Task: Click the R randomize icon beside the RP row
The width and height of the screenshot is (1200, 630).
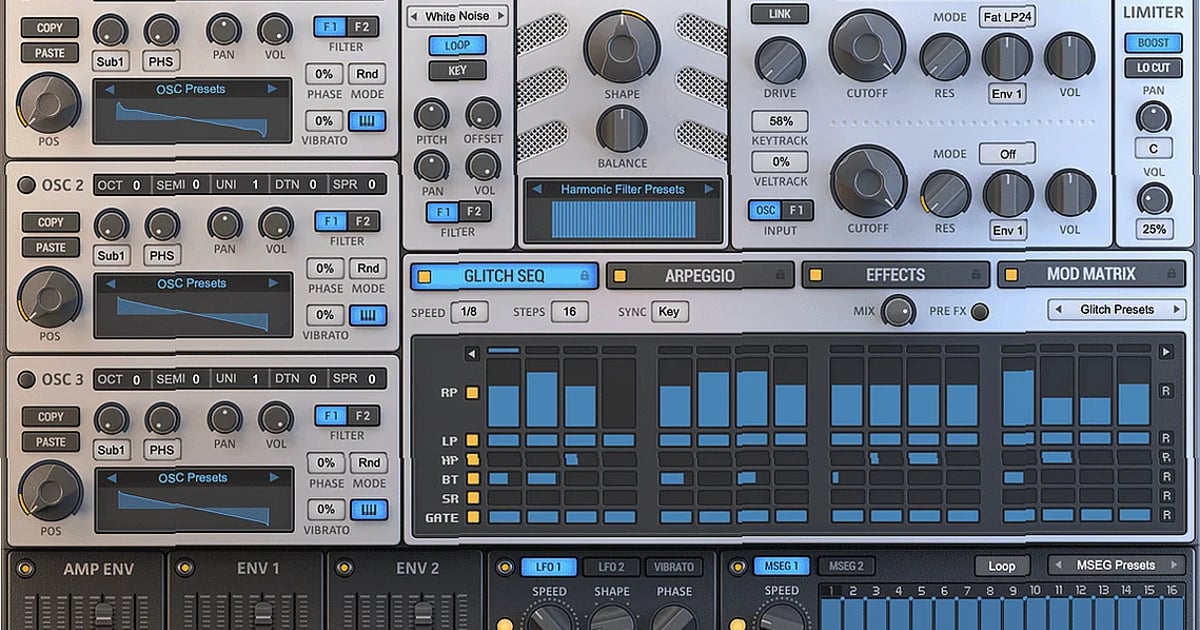Action: [1165, 392]
